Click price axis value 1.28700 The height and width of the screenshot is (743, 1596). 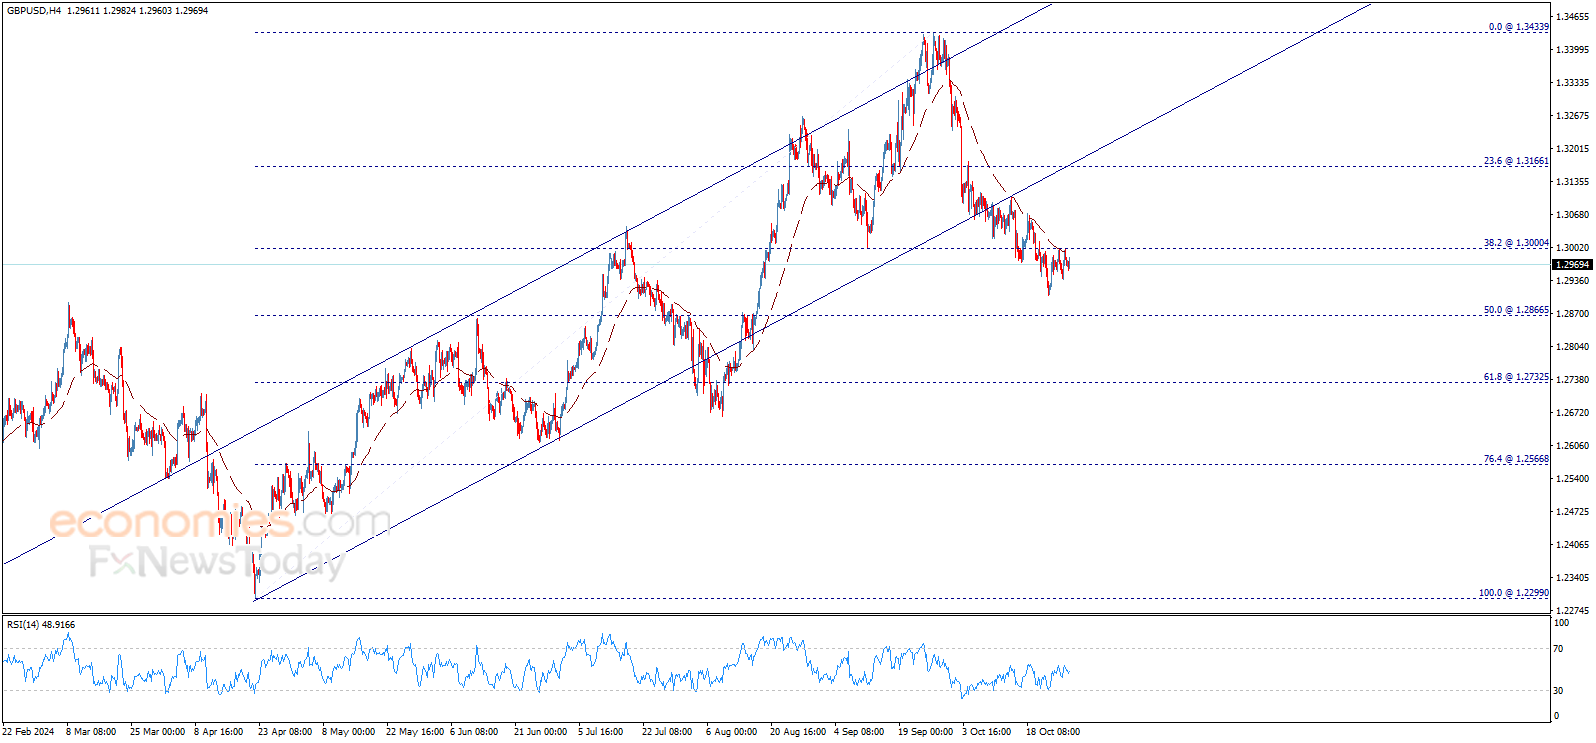tap(1573, 314)
